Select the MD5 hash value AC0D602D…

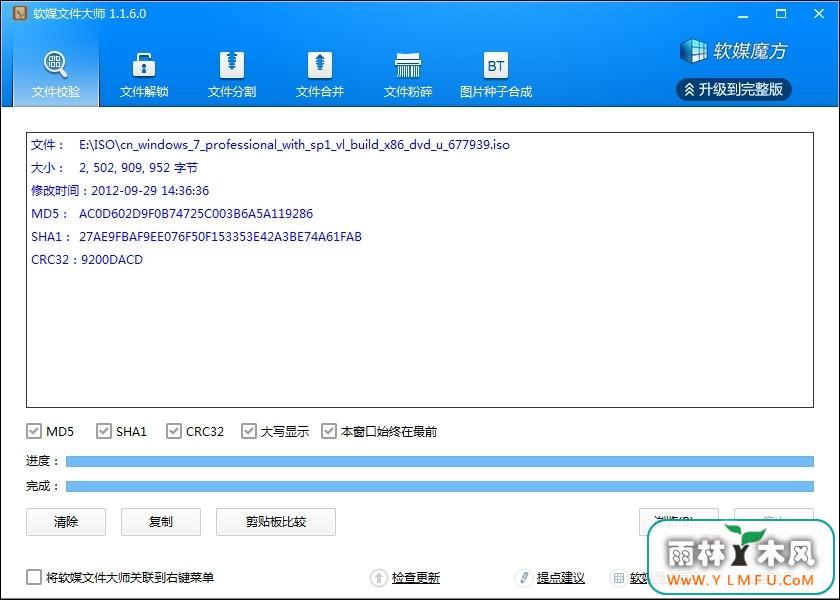tap(196, 214)
